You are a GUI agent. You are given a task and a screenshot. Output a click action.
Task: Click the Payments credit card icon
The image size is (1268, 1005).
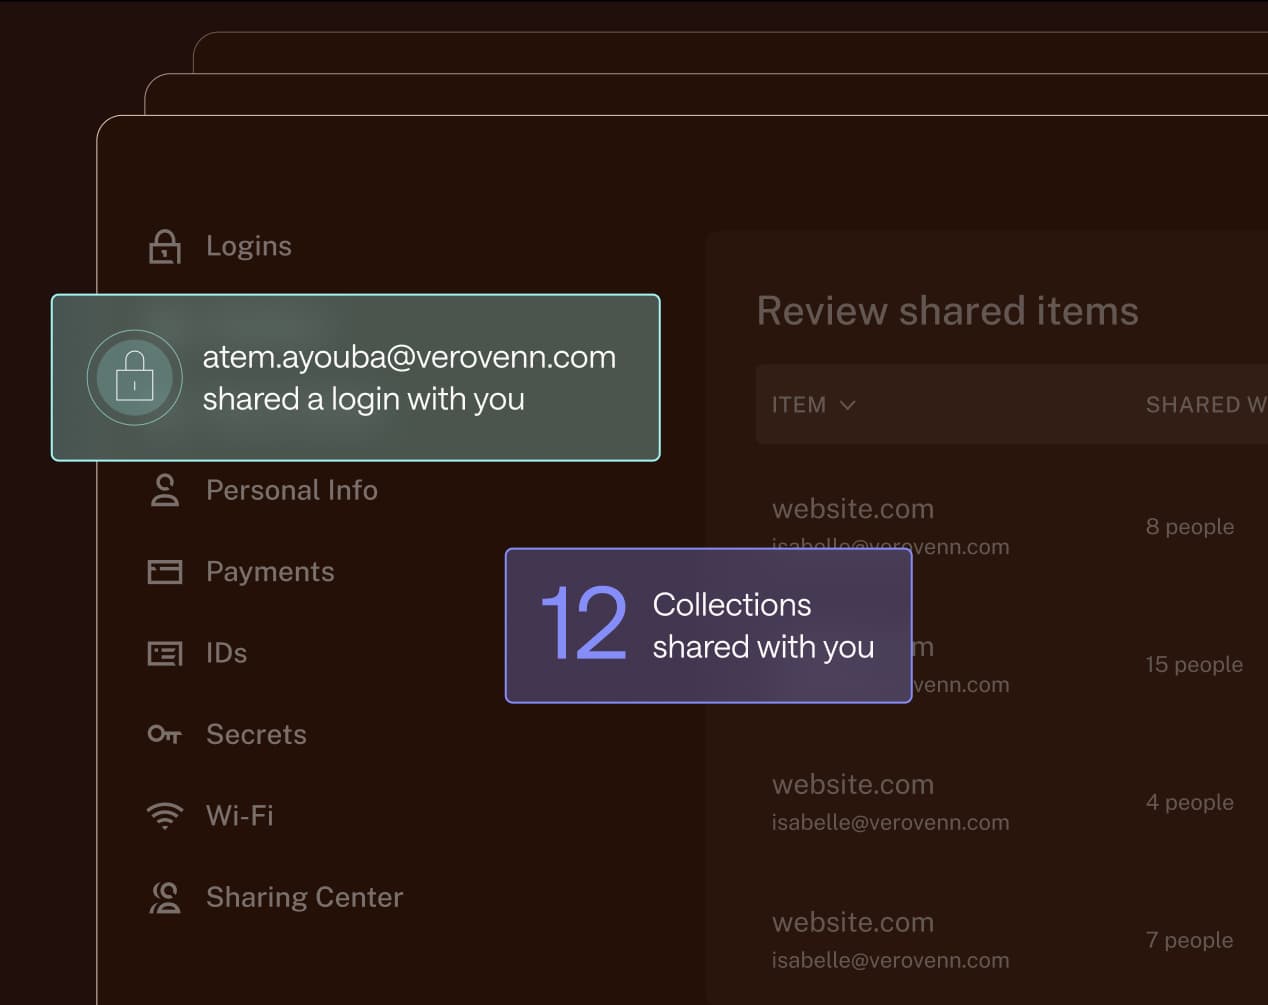164,571
